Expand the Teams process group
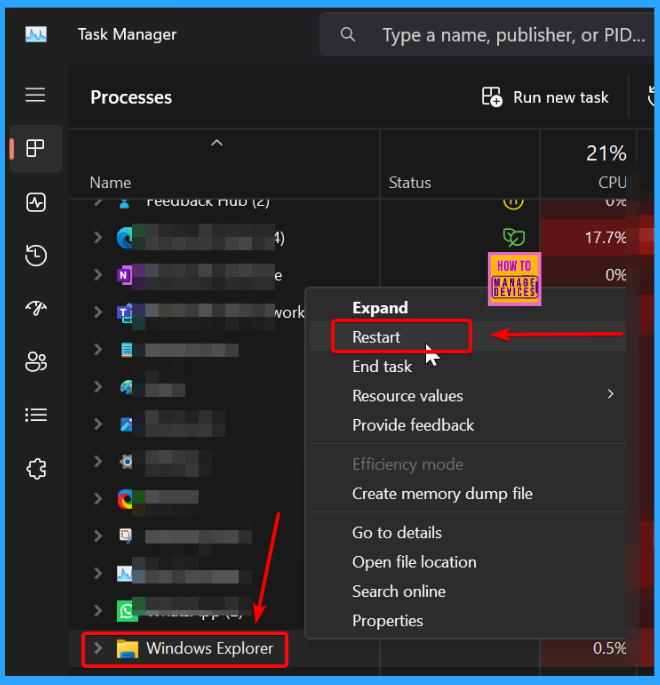 (x=98, y=312)
